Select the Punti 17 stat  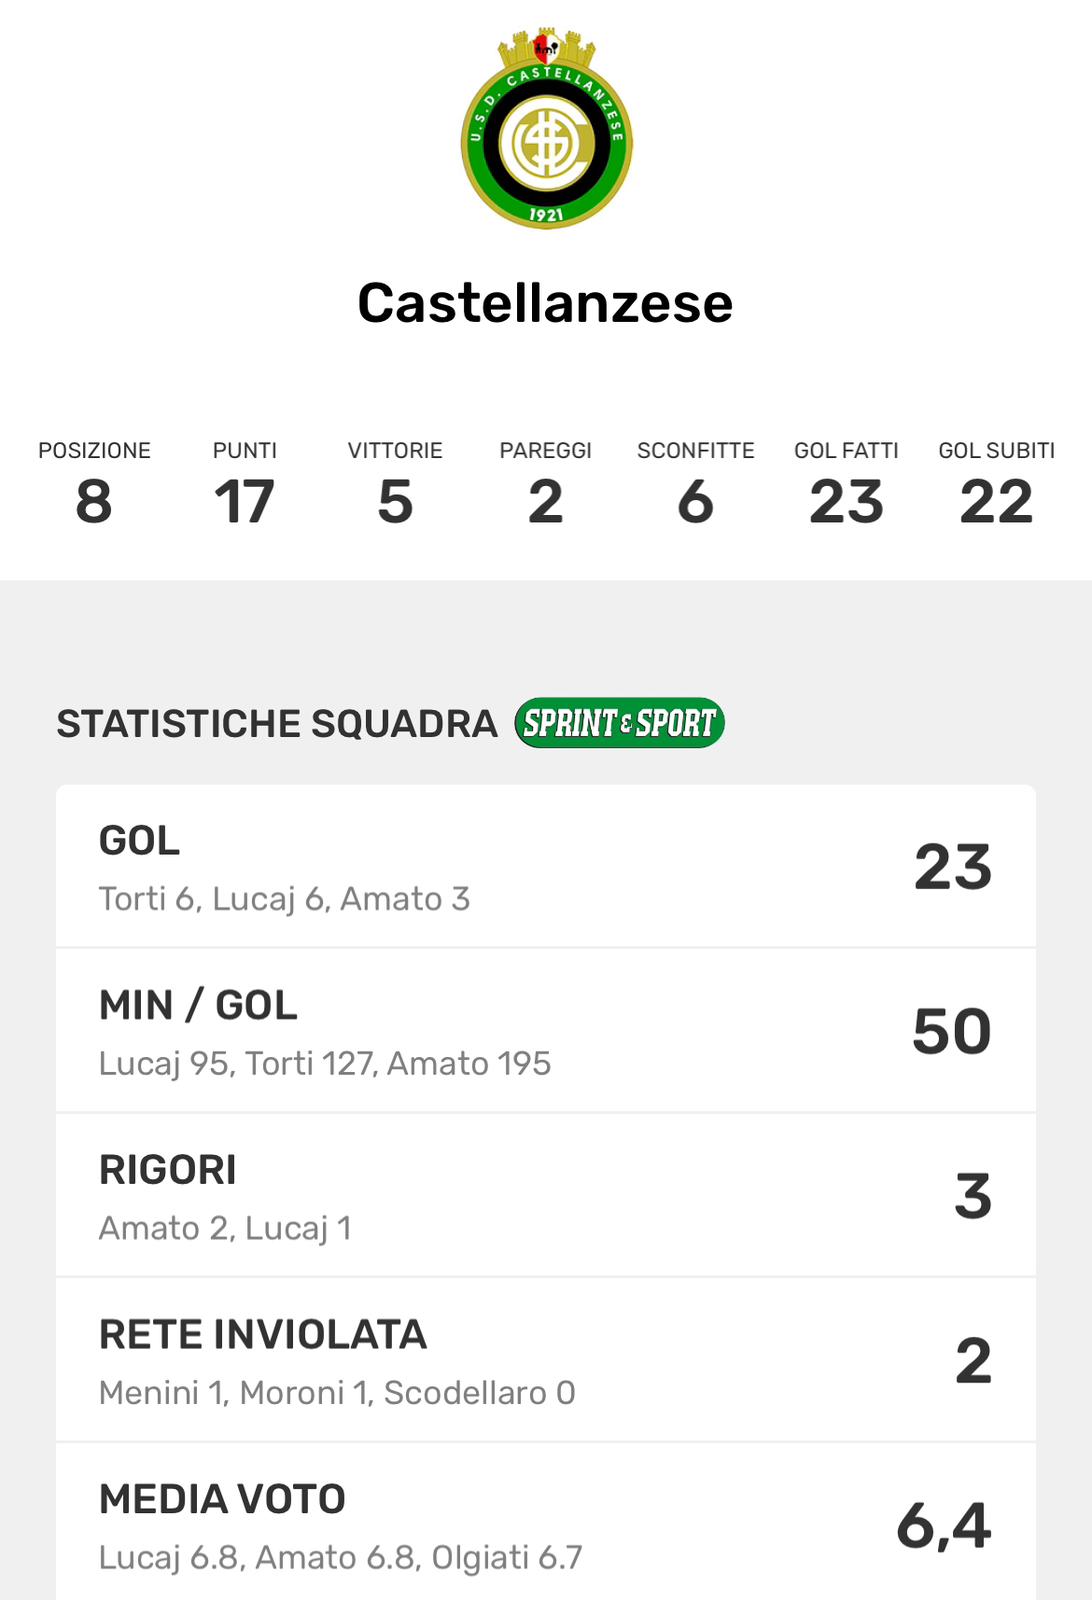pyautogui.click(x=244, y=485)
